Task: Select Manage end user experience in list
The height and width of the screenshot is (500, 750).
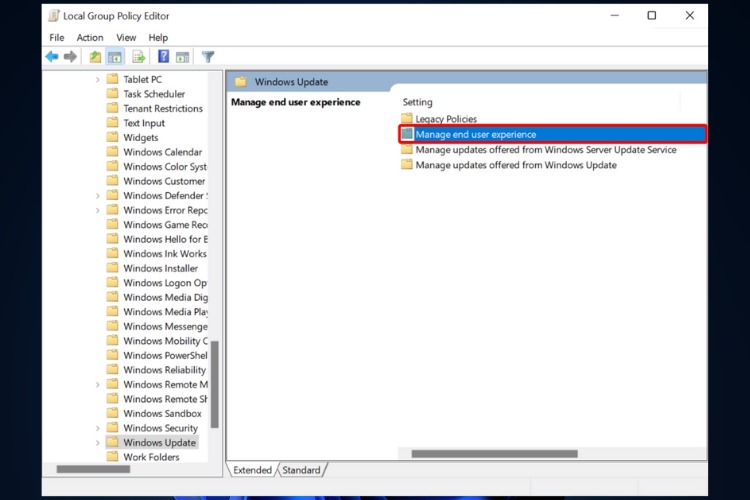Action: click(x=552, y=134)
